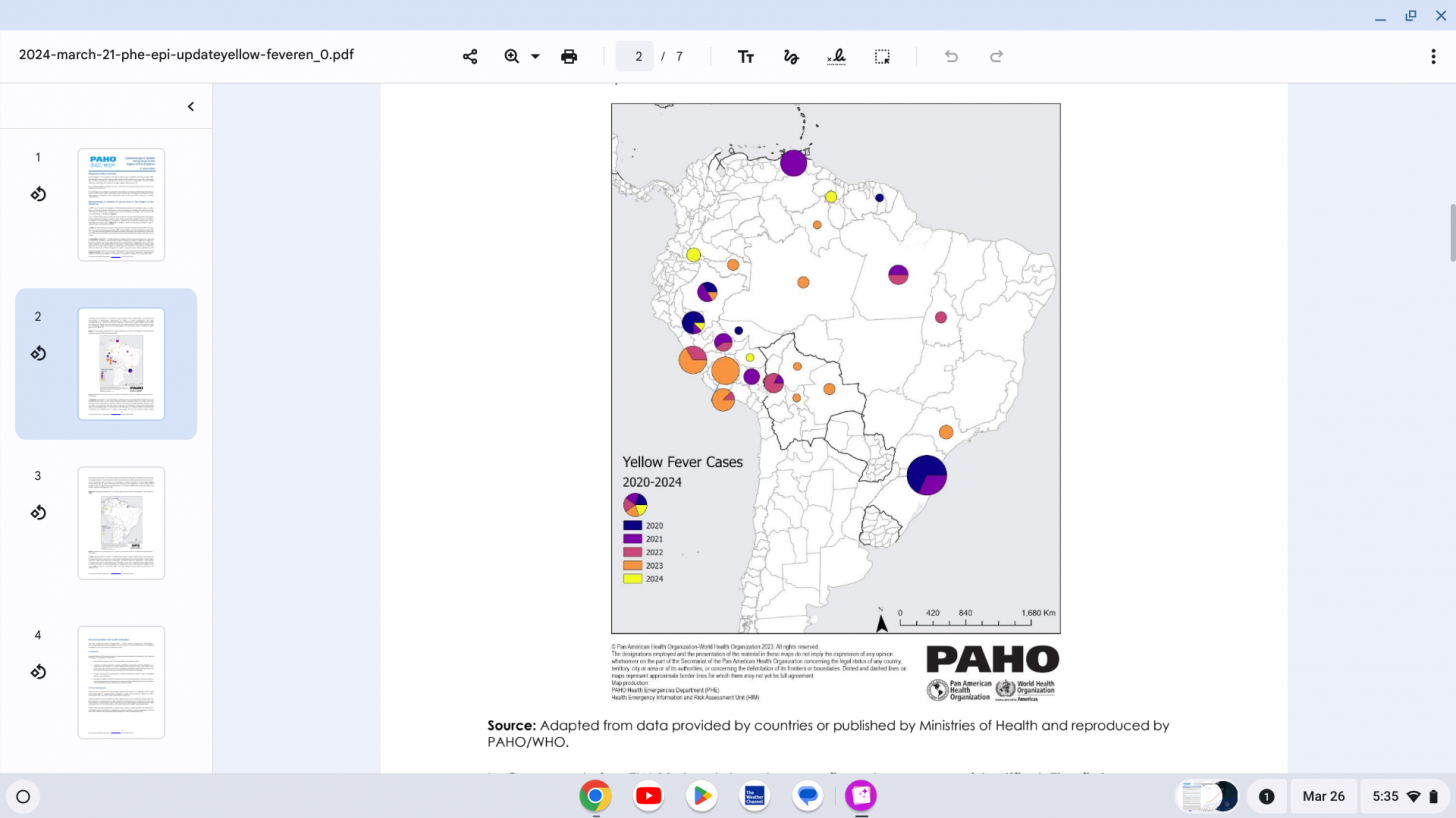Open the zoom level dropdown arrow
Image resolution: width=1456 pixels, height=818 pixels.
(x=535, y=56)
